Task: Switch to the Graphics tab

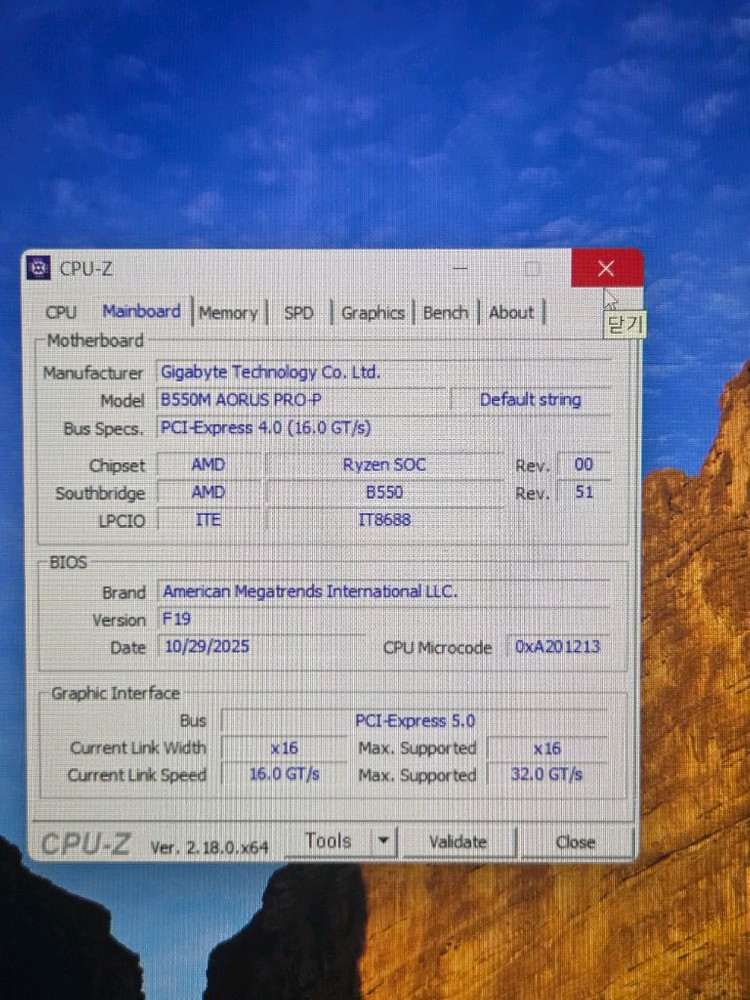Action: [x=373, y=313]
